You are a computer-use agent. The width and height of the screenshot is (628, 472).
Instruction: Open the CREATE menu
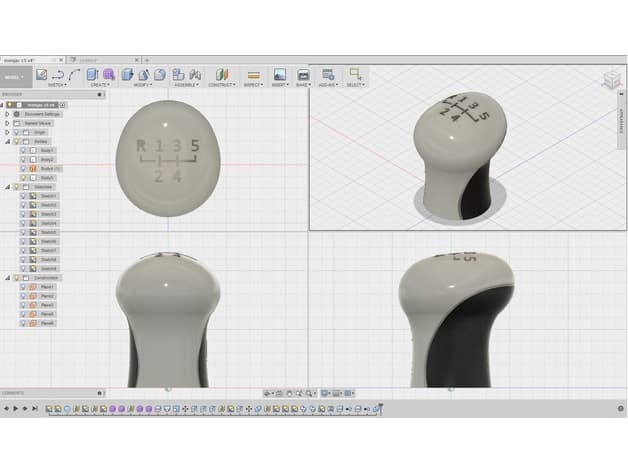(100, 85)
